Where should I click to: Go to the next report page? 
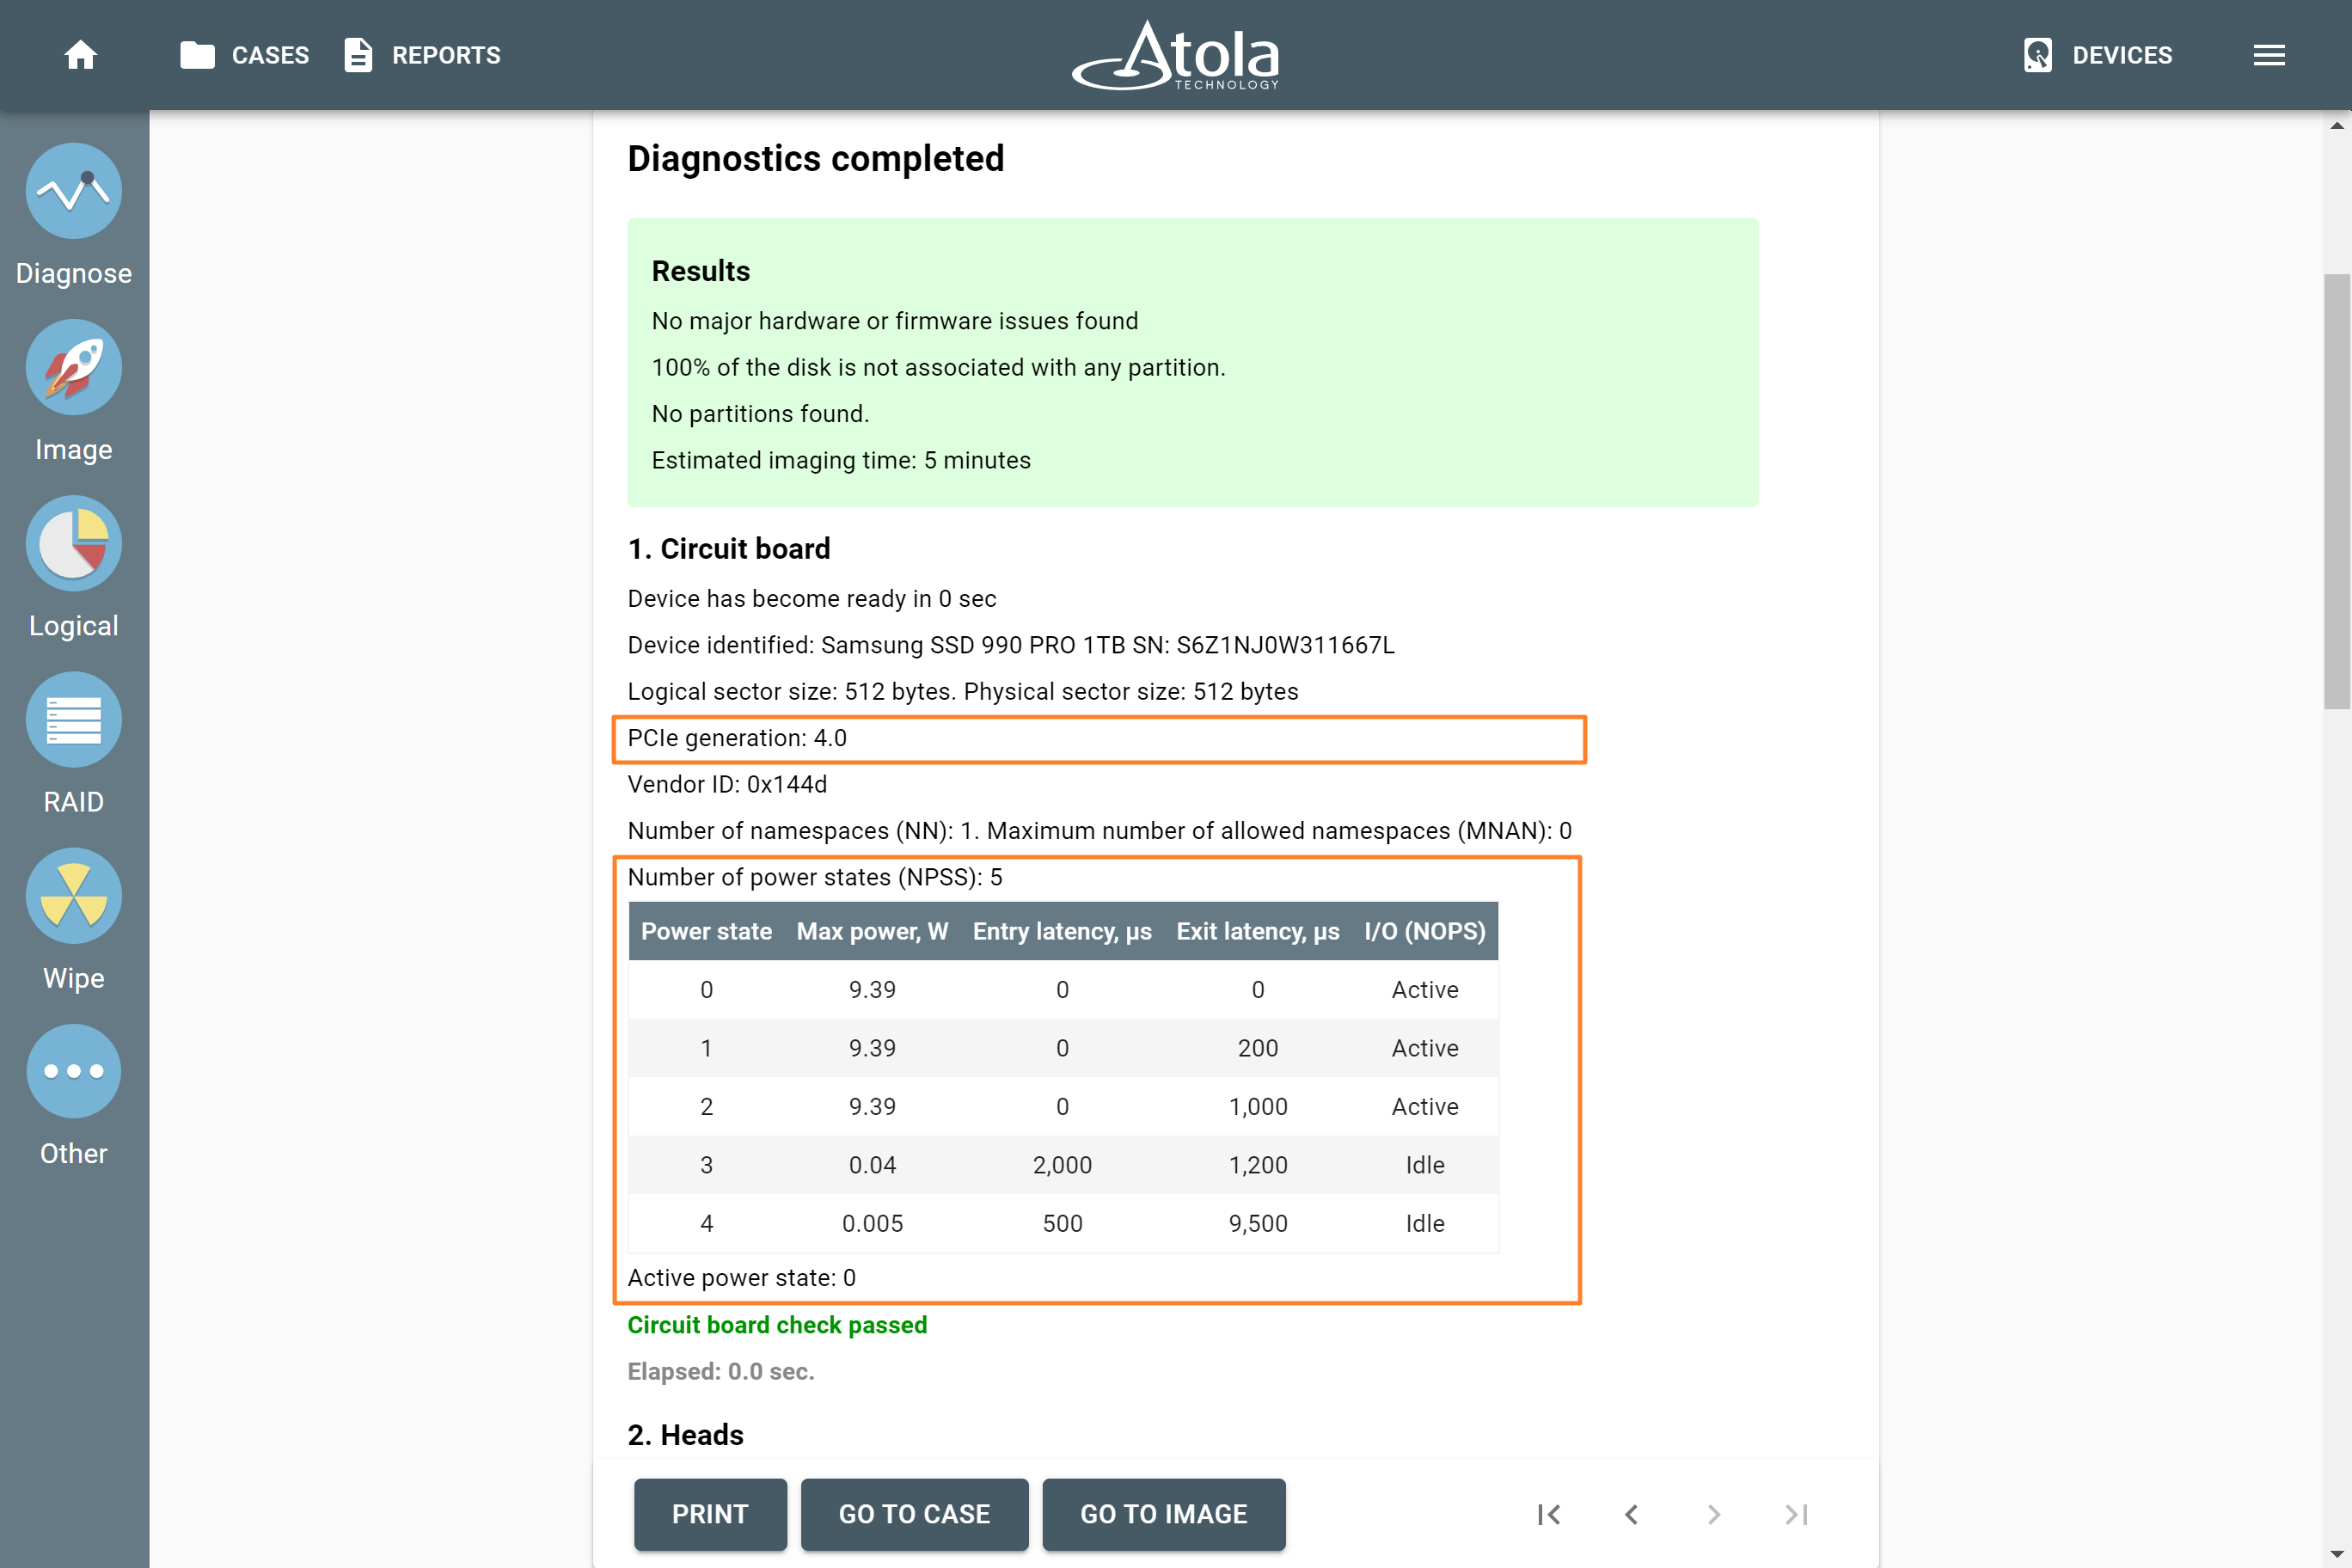click(1714, 1514)
